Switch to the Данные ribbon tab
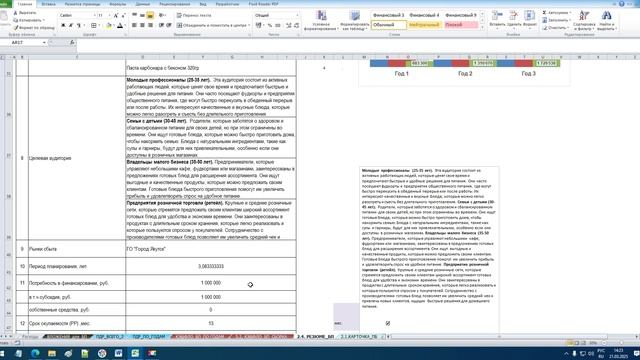The height and width of the screenshot is (360, 640). click(142, 4)
